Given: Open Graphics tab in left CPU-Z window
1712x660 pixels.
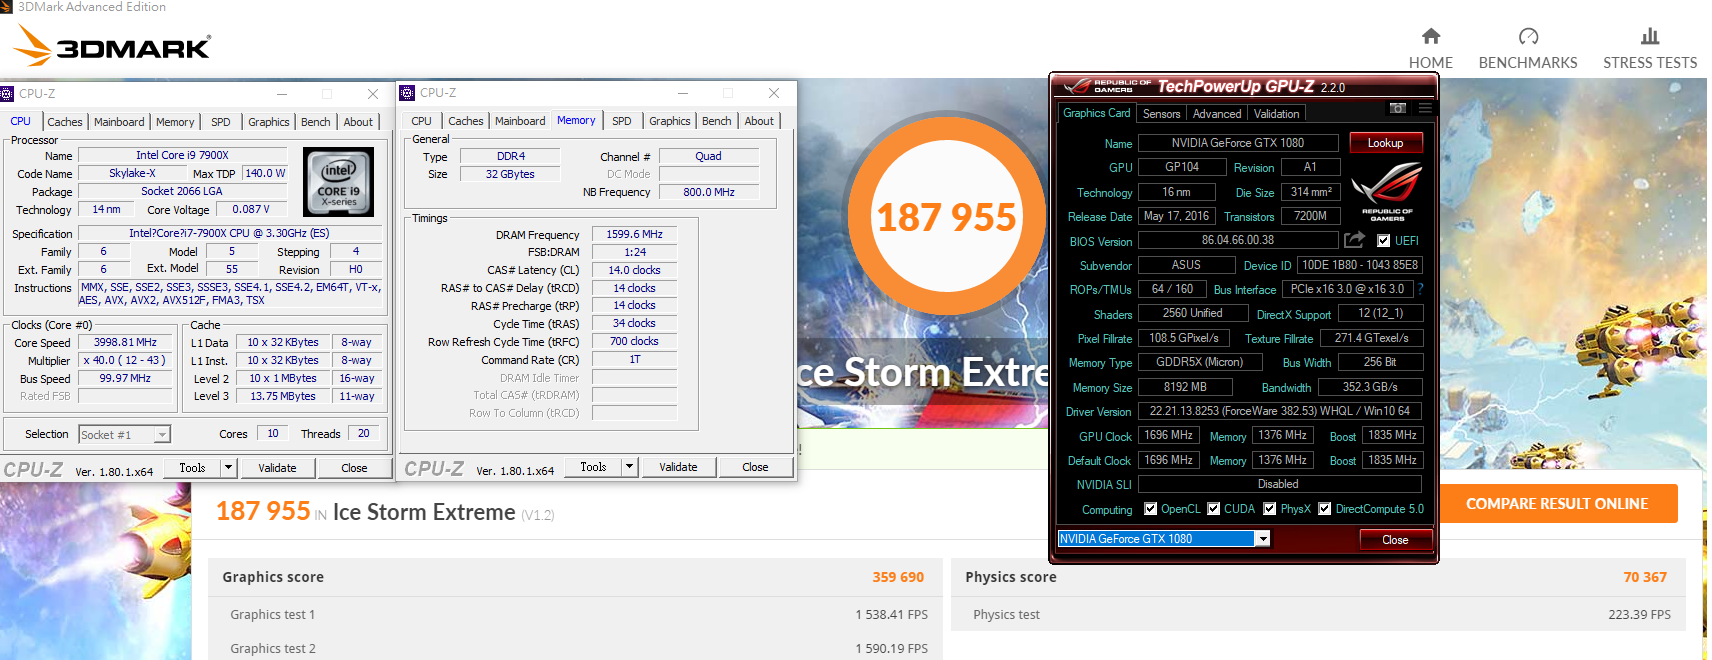Looking at the screenshot, I should click(269, 122).
